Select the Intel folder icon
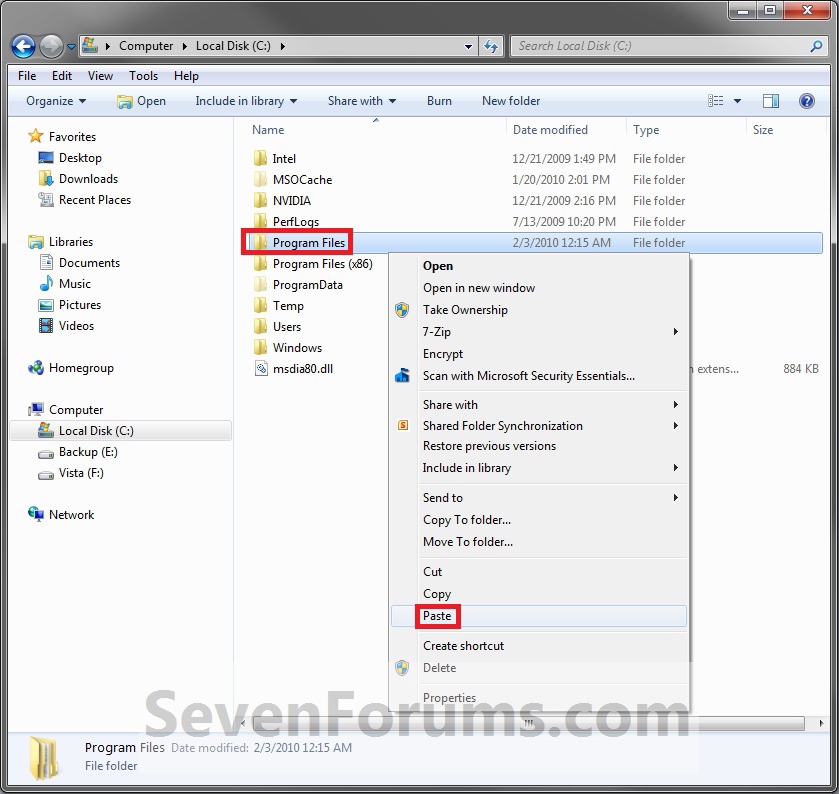The height and width of the screenshot is (794, 839). (x=261, y=158)
